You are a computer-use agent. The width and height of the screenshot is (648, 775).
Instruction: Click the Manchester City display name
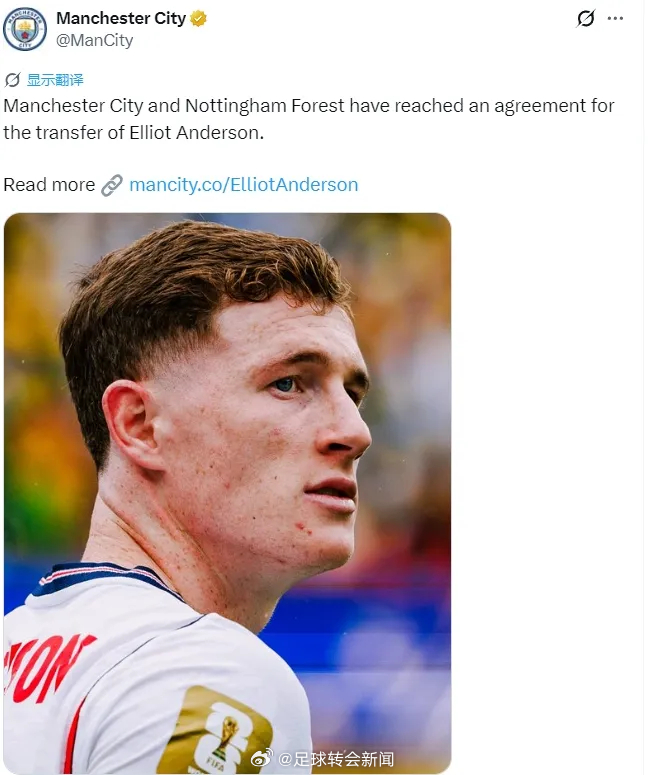pos(121,18)
